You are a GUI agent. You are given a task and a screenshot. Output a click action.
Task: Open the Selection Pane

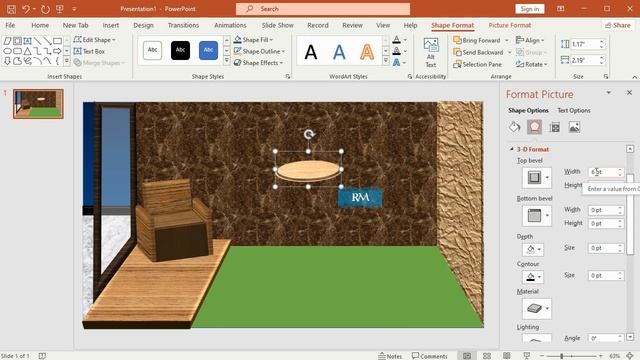477,64
